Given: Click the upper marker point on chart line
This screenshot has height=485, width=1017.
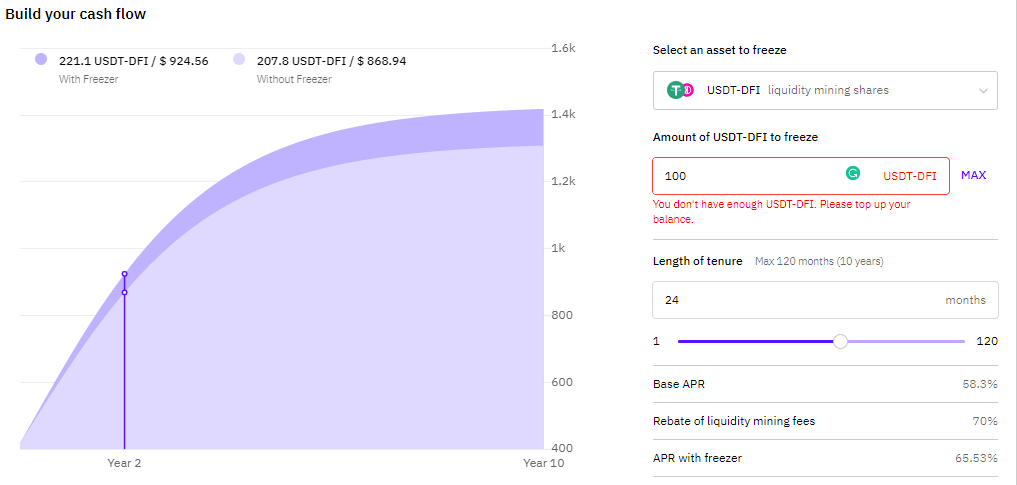Looking at the screenshot, I should 125,274.
